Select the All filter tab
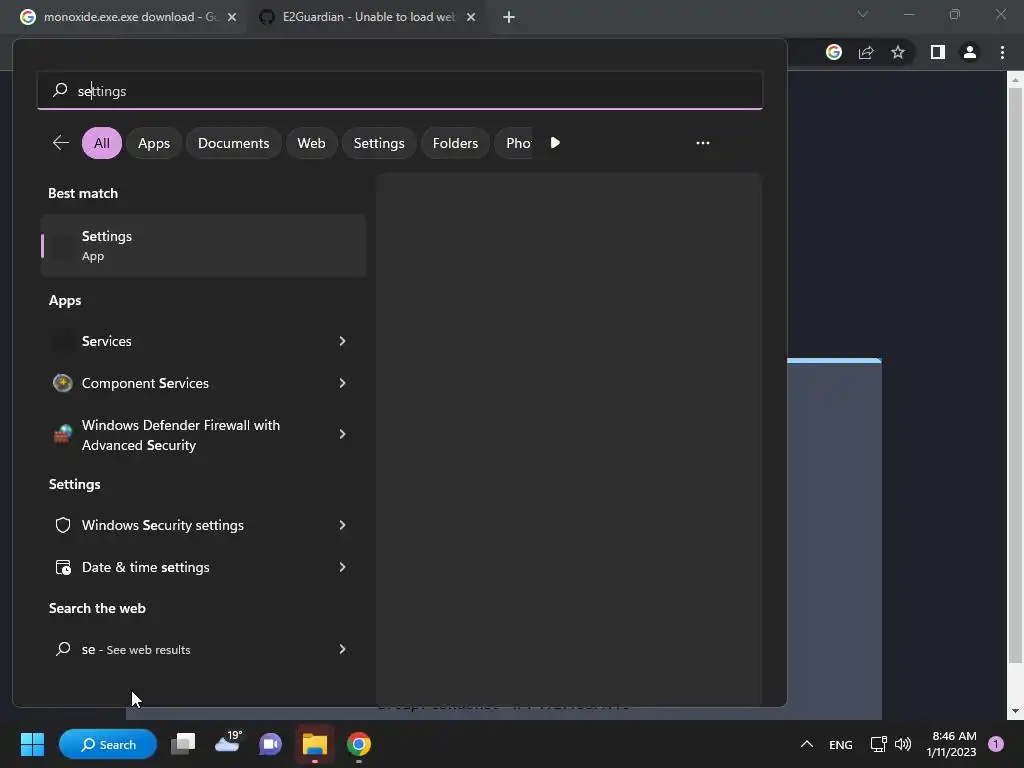 [x=102, y=143]
